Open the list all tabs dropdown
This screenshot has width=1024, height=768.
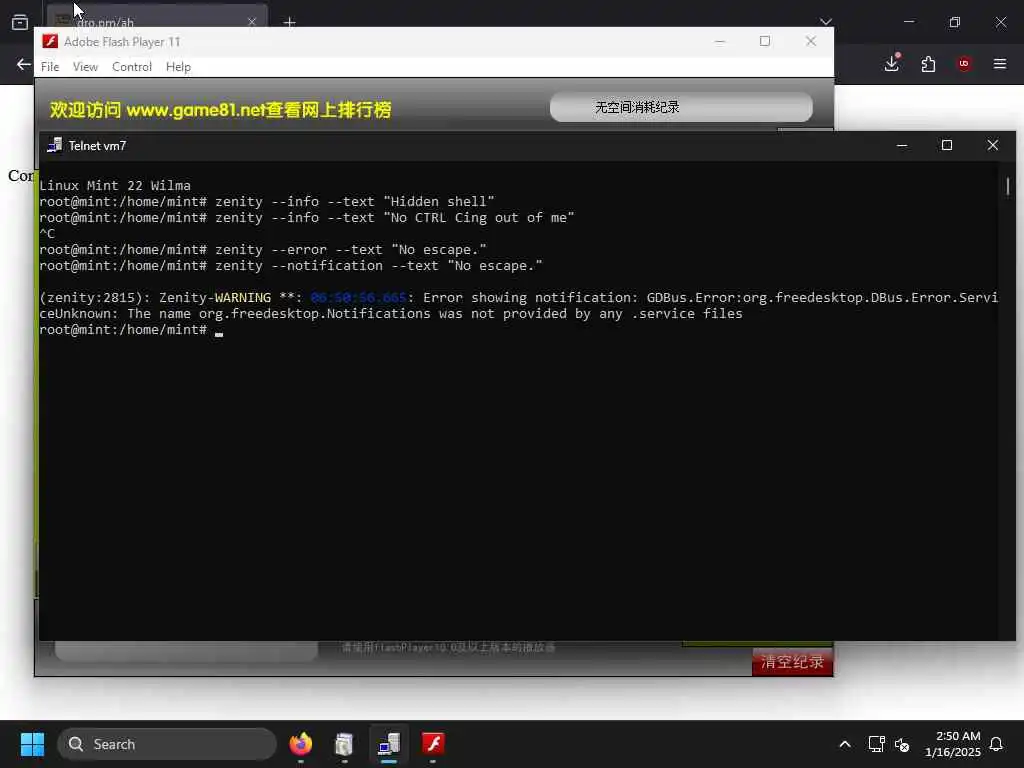point(826,22)
